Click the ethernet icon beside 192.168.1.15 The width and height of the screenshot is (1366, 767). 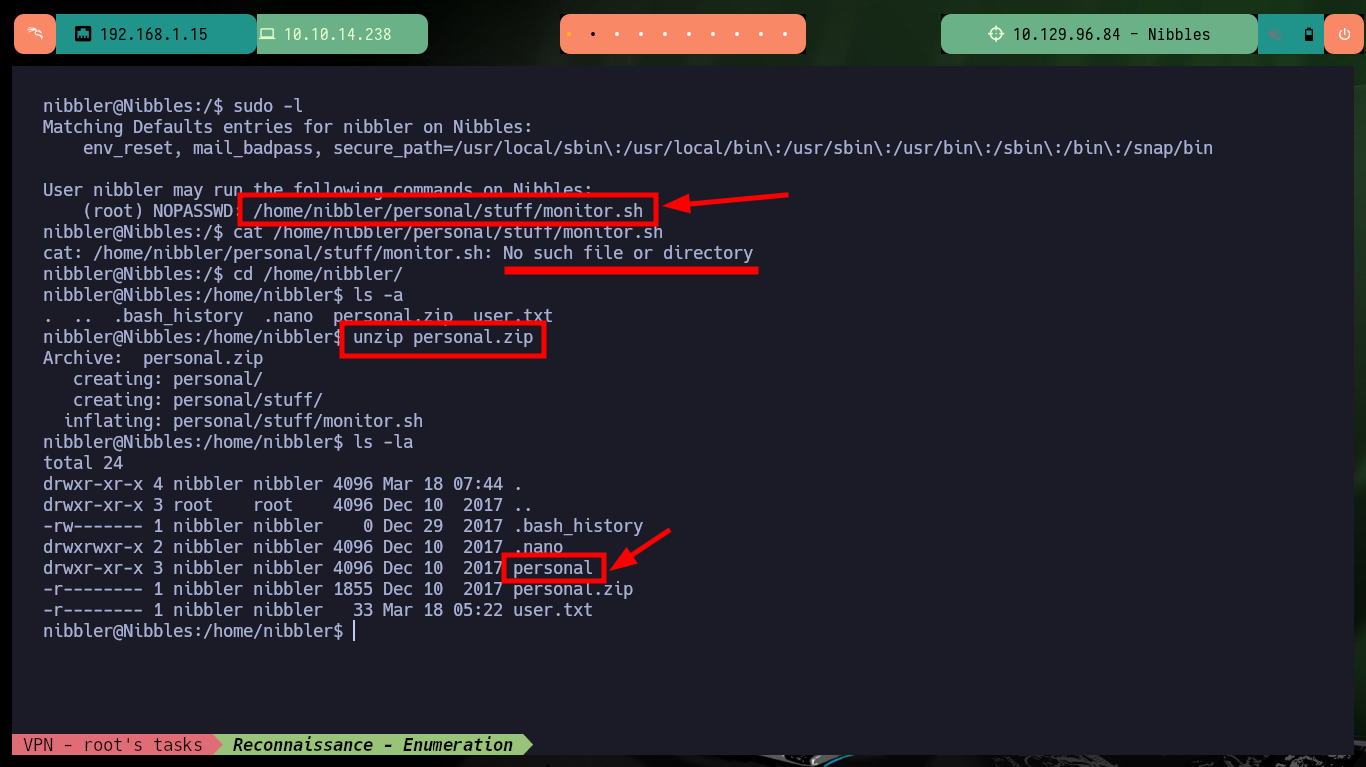(x=83, y=34)
